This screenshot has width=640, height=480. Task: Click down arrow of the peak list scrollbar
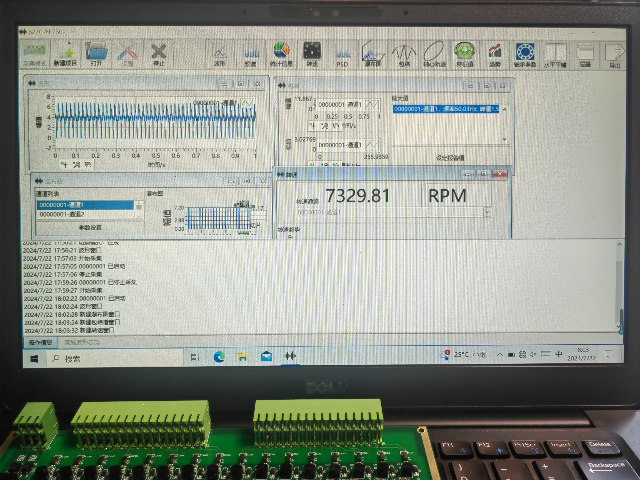click(505, 140)
